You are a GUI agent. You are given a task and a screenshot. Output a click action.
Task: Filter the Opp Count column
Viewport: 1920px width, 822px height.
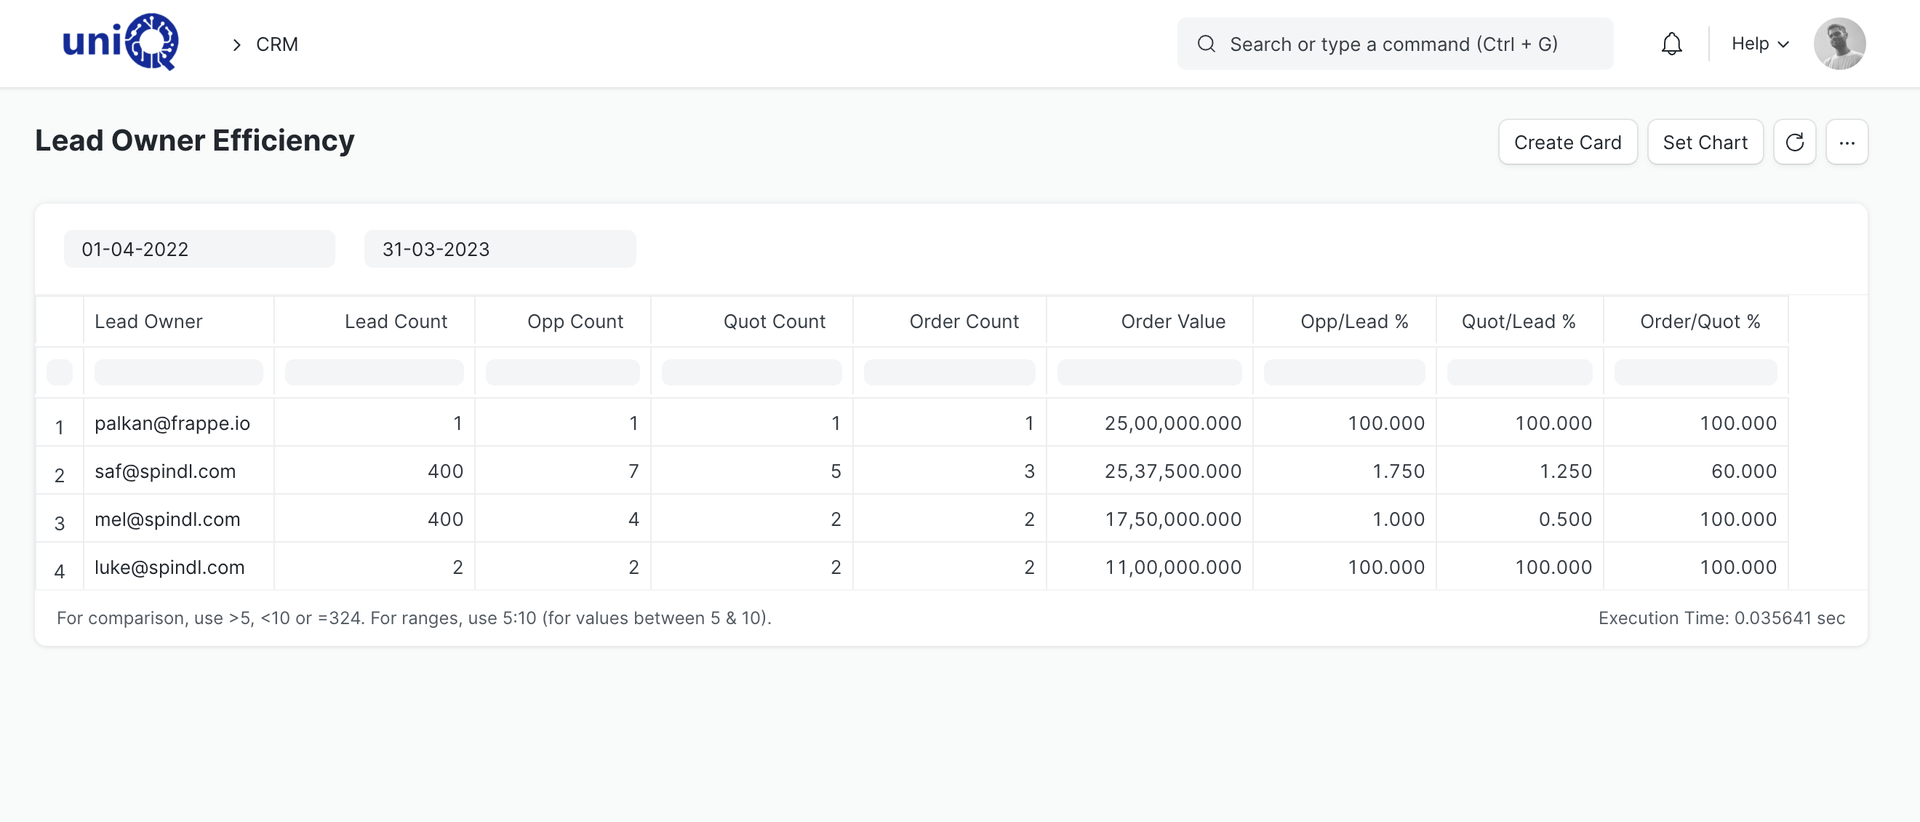563,373
